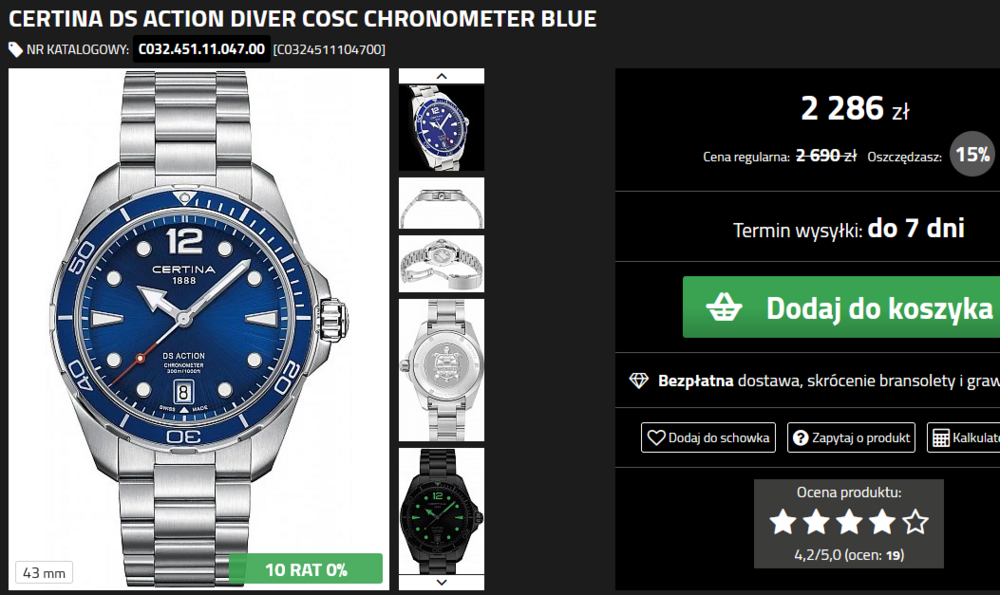The image size is (1000, 595).
Task: Click the 15% savings badge
Action: [x=973, y=154]
